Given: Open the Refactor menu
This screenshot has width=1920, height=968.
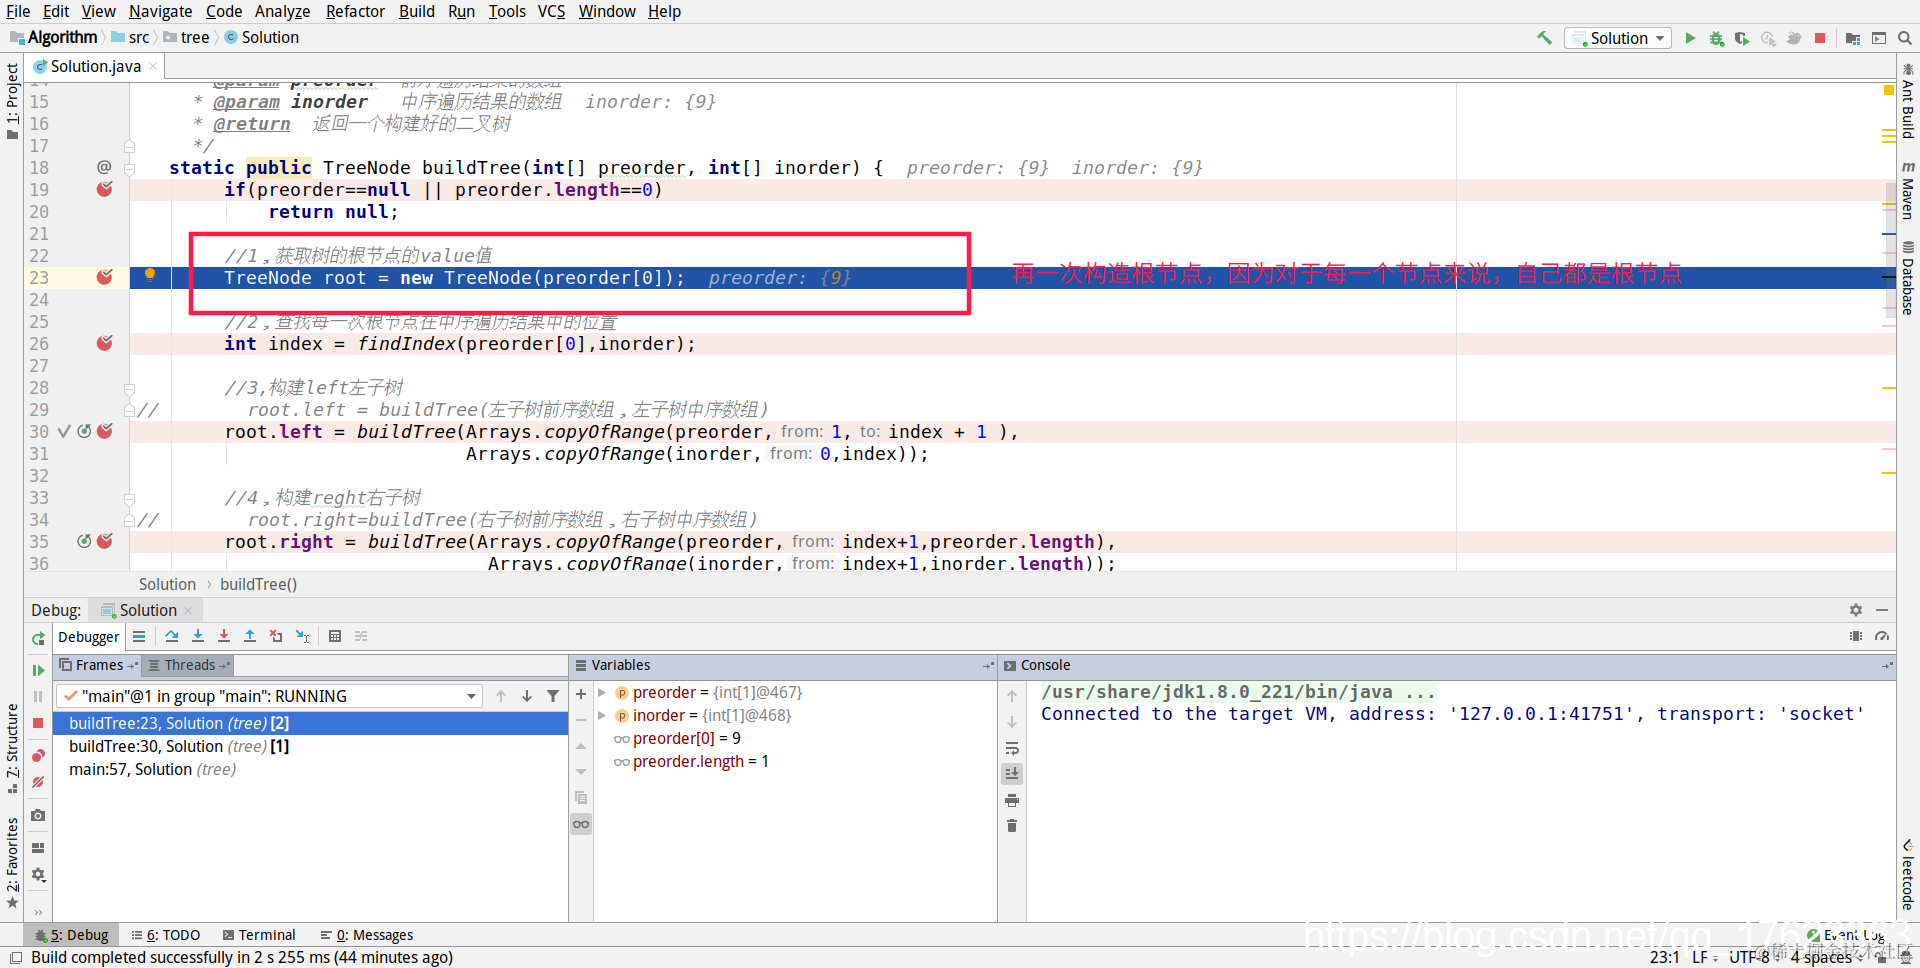Looking at the screenshot, I should coord(355,11).
